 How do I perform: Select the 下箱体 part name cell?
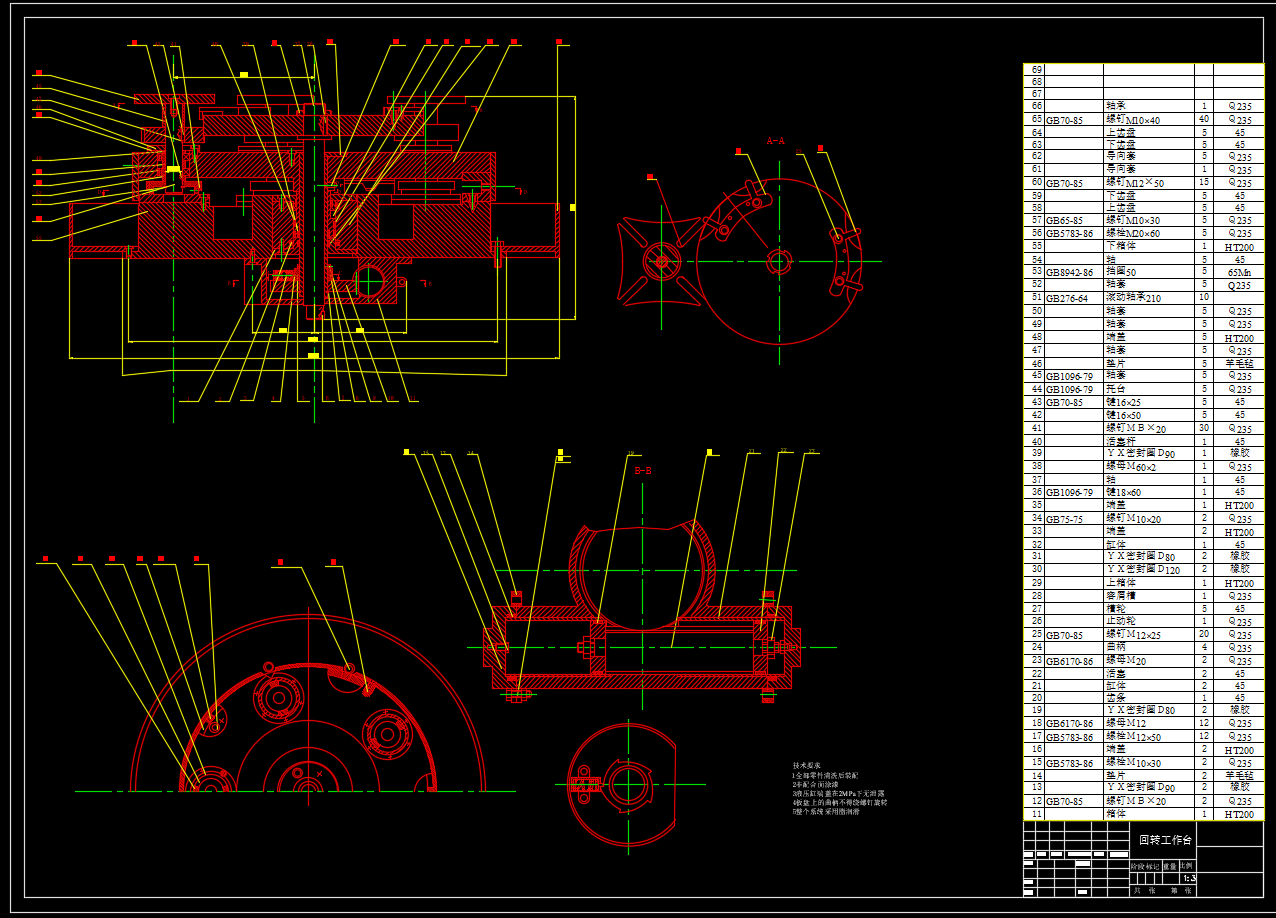pyautogui.click(x=1120, y=246)
